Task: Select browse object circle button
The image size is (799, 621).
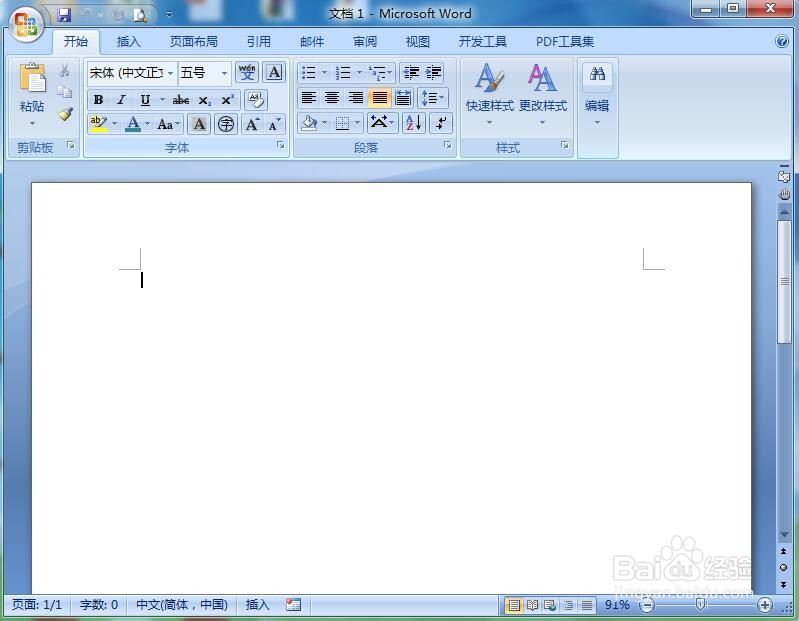Action: [x=783, y=568]
